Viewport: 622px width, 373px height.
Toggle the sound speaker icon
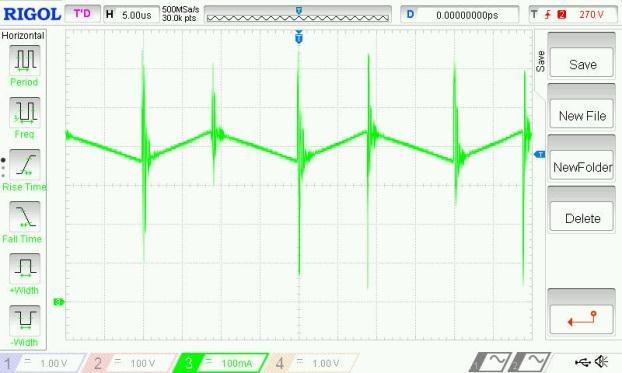[x=602, y=361]
